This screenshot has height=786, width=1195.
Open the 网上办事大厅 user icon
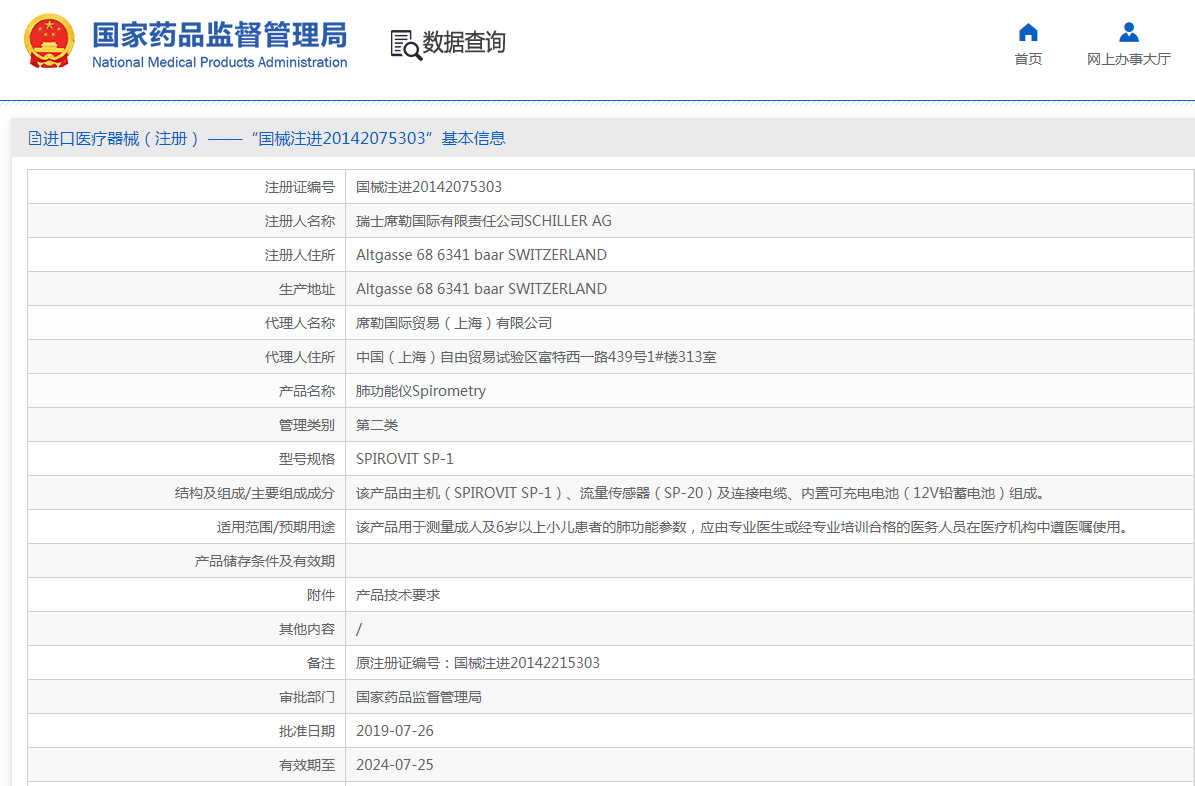point(1129,32)
